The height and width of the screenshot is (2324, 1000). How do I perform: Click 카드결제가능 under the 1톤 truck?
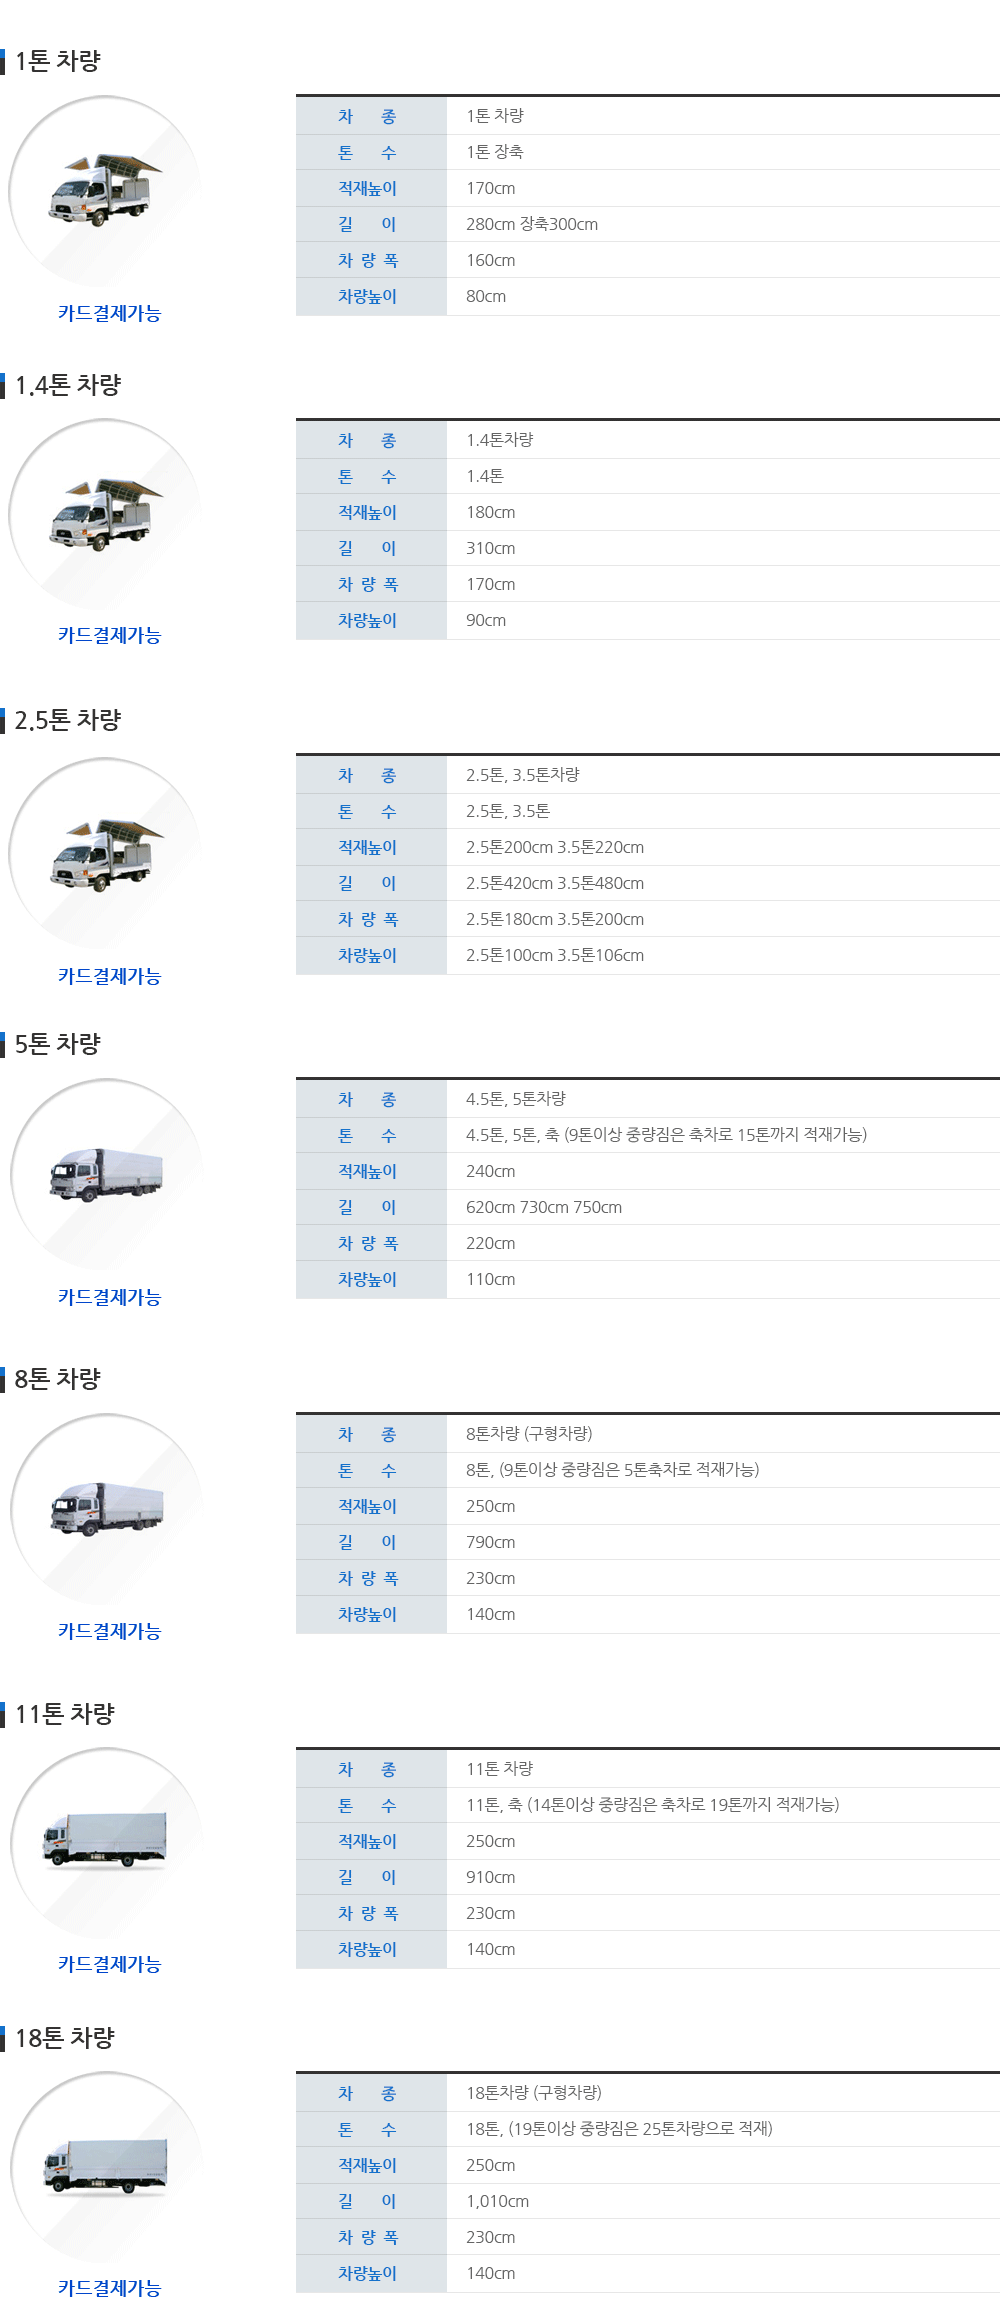click(x=109, y=313)
